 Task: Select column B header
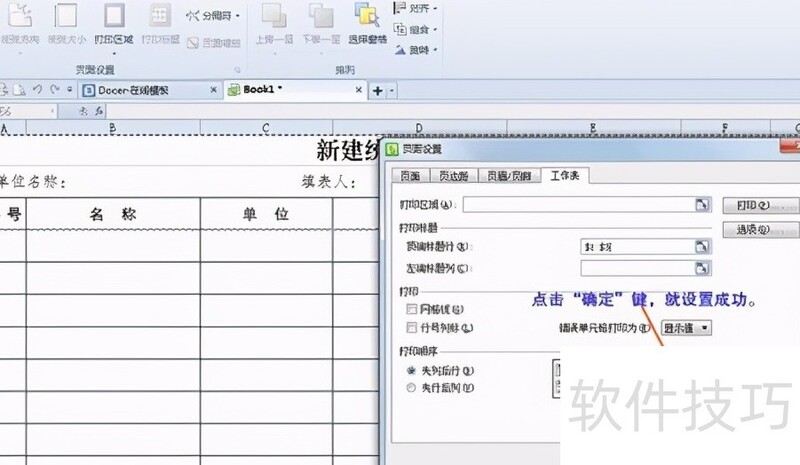(x=113, y=128)
